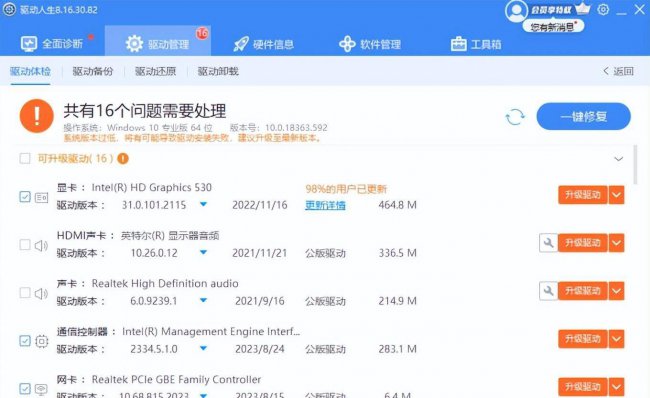Check the HDMI声卡 driver checkbox
650x398 pixels.
coord(25,245)
